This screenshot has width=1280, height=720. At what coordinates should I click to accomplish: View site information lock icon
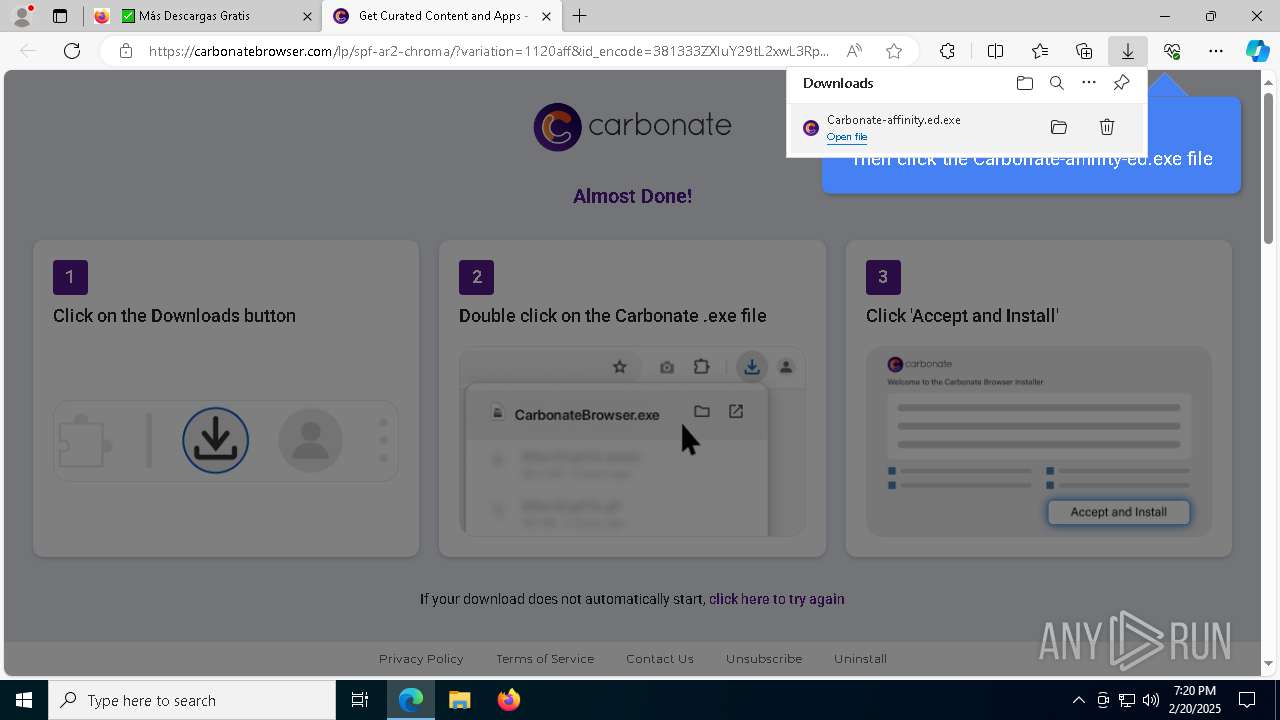pyautogui.click(x=126, y=51)
